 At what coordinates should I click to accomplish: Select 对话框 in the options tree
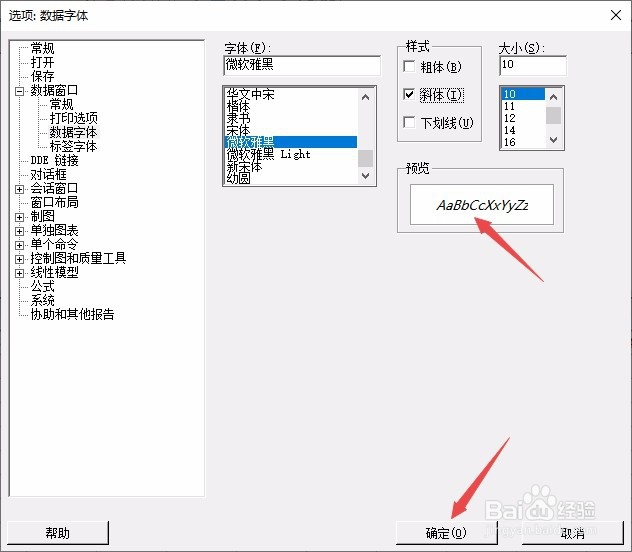coord(48,174)
